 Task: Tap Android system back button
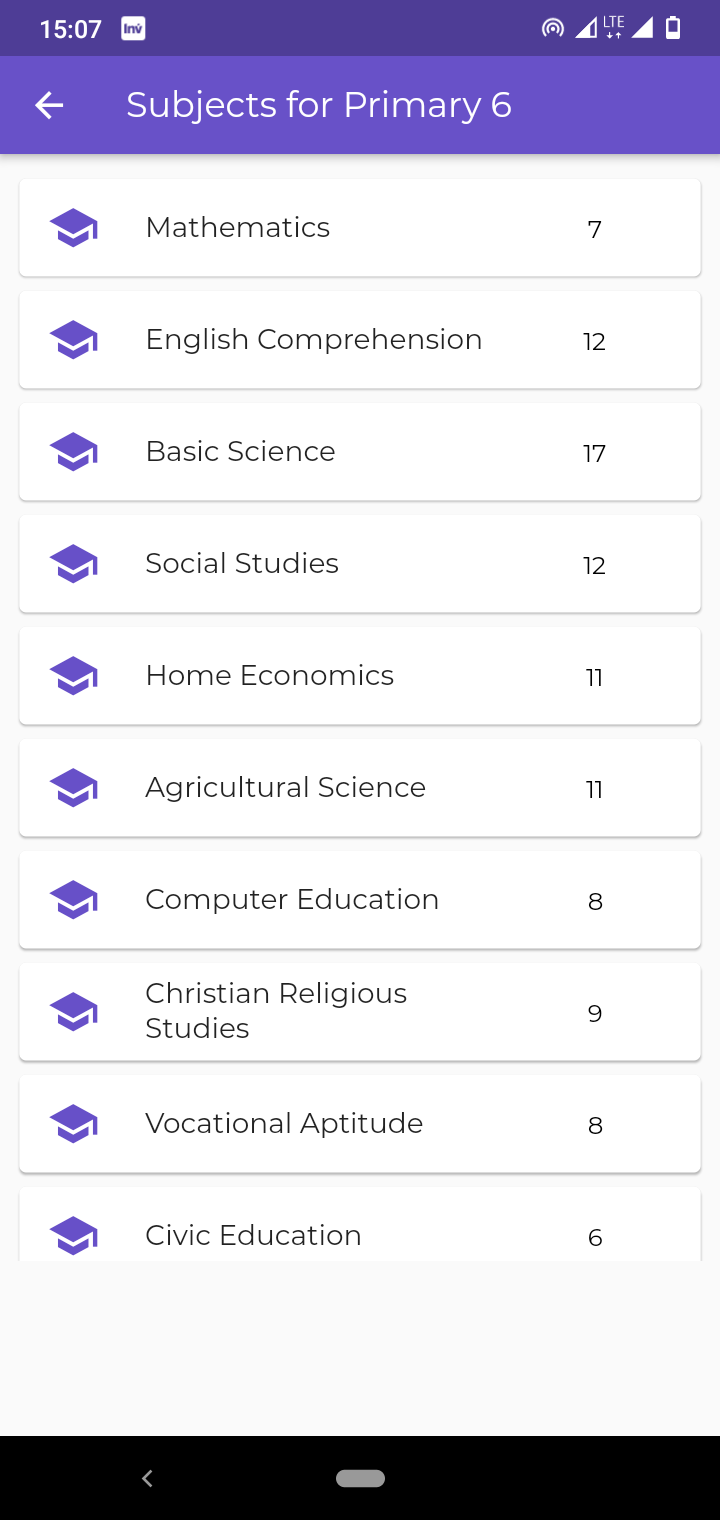[147, 1478]
